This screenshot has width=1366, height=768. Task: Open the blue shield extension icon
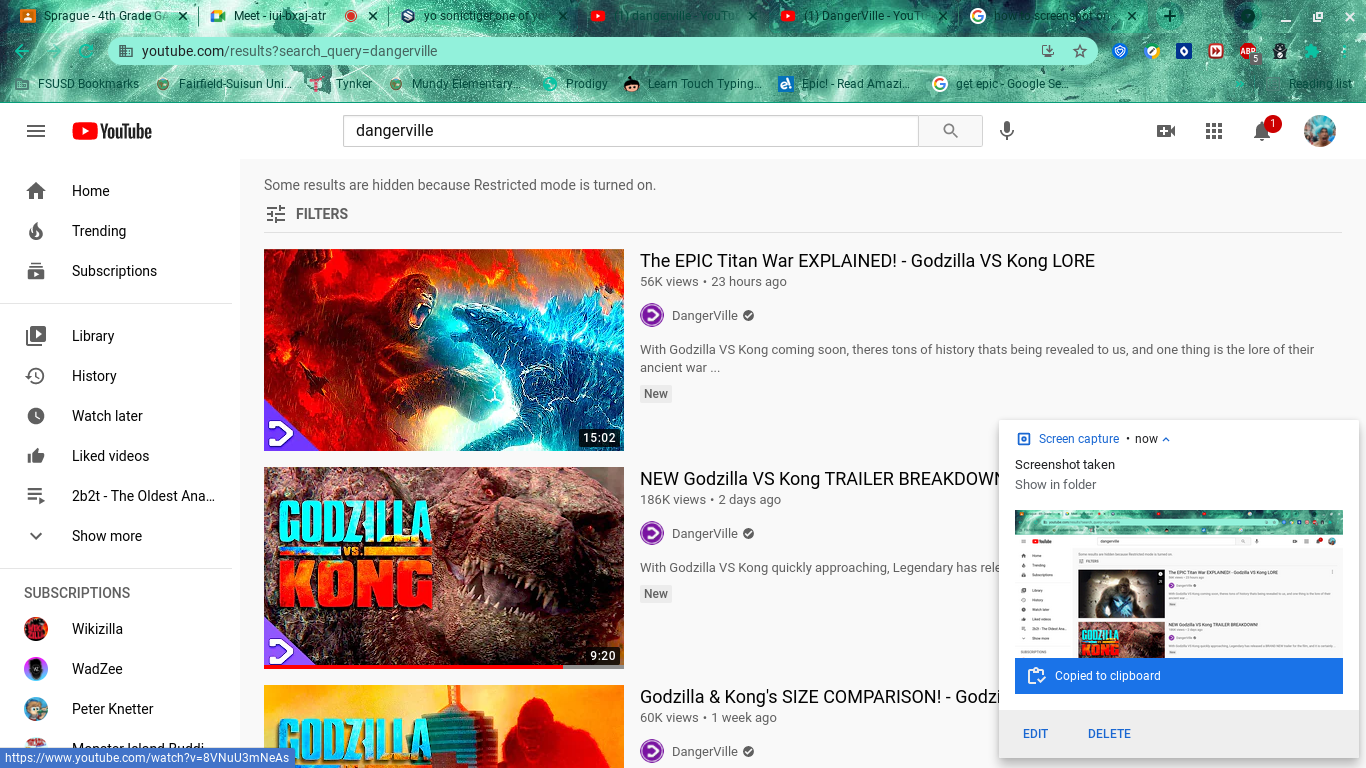tap(1120, 51)
